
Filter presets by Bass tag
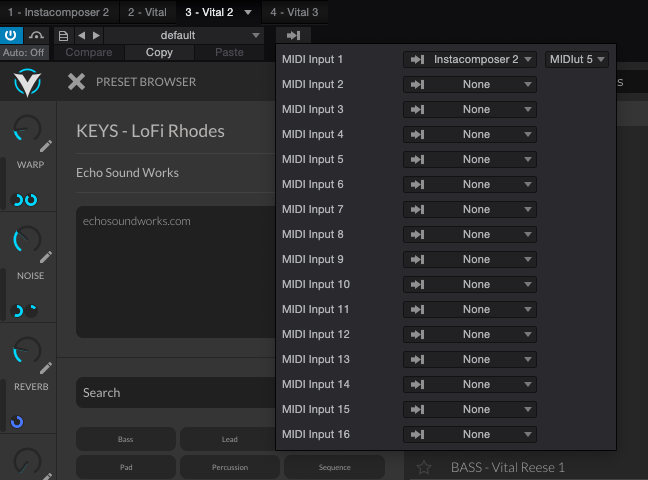click(126, 439)
